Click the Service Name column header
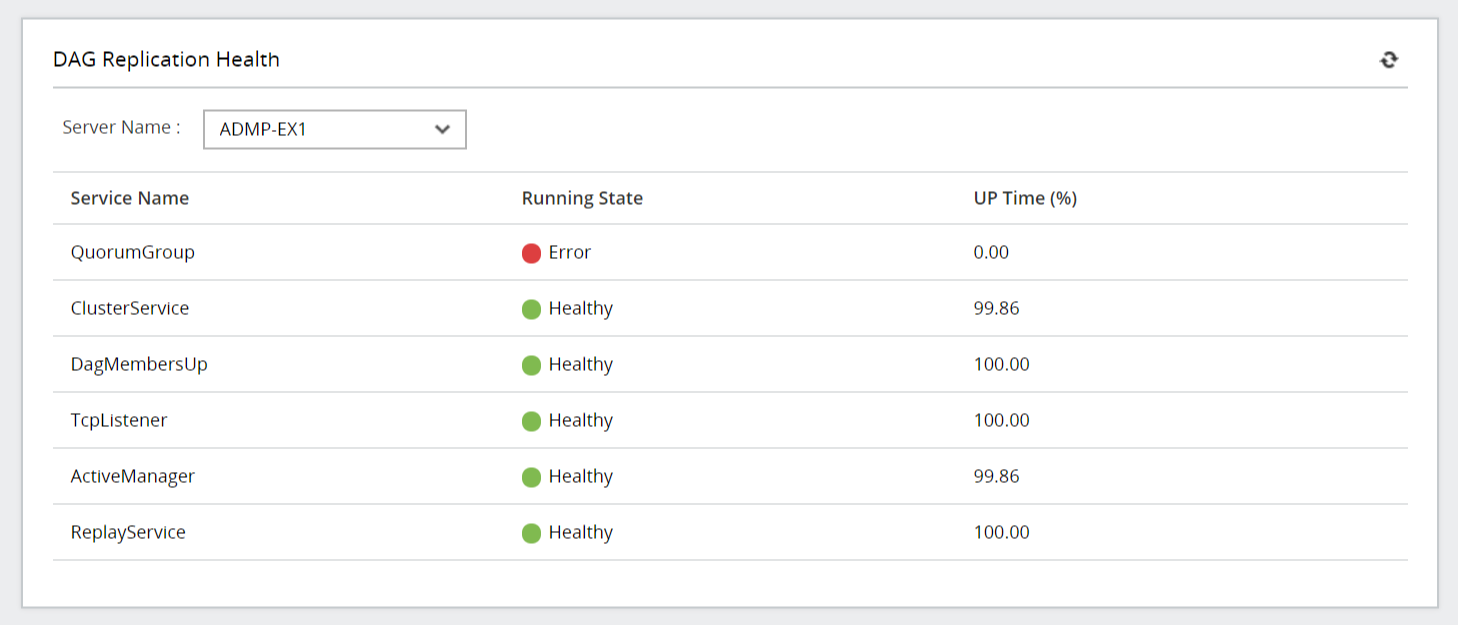Image resolution: width=1458 pixels, height=625 pixels. tap(129, 198)
